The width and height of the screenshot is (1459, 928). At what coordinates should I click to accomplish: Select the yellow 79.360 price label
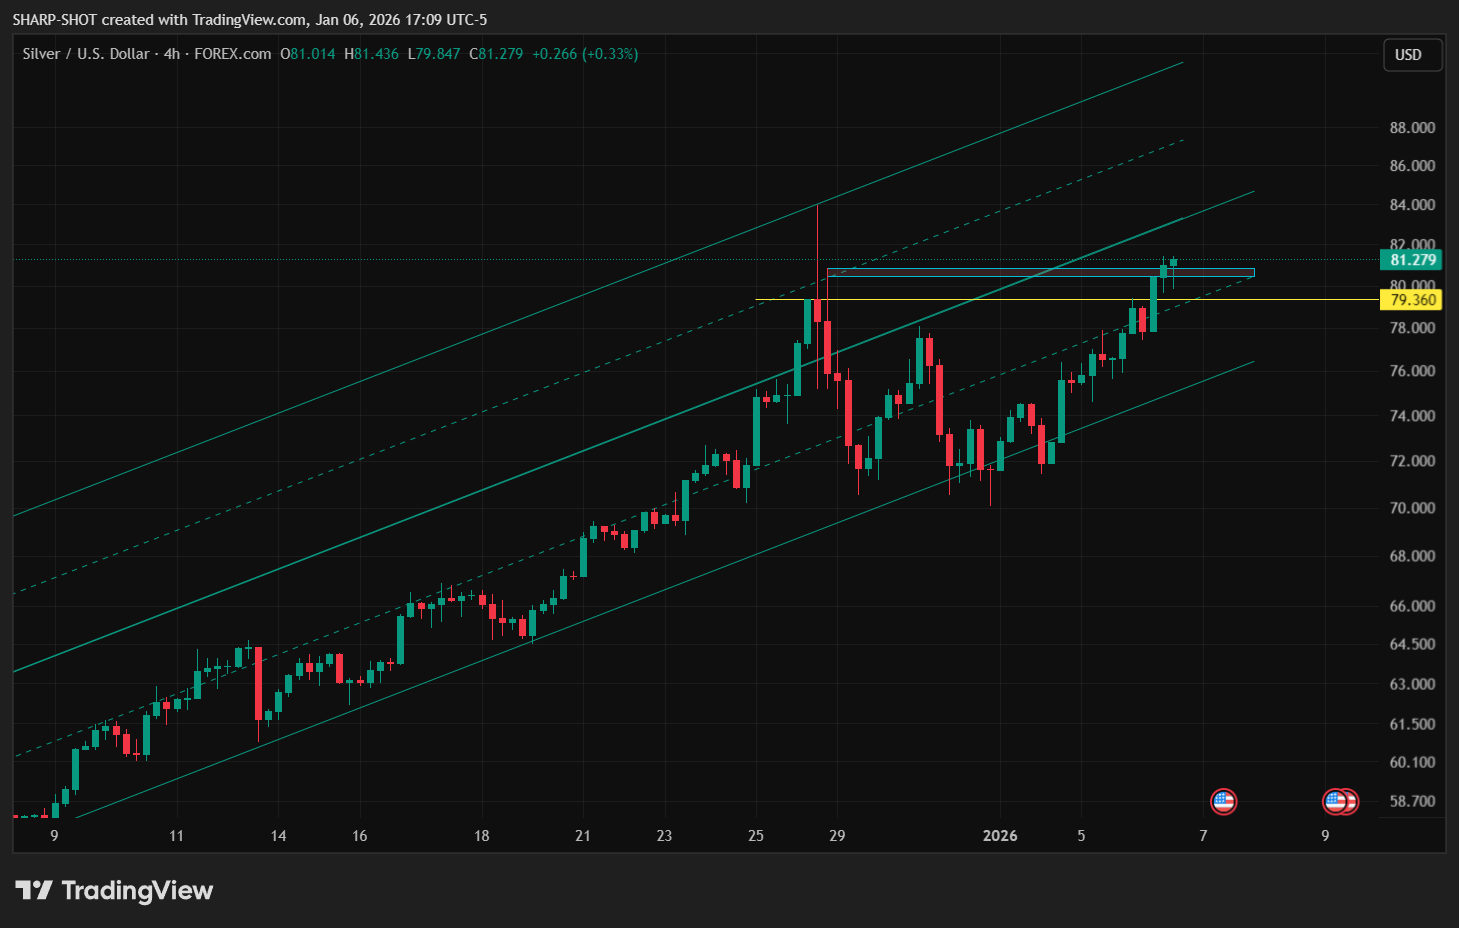(1412, 300)
